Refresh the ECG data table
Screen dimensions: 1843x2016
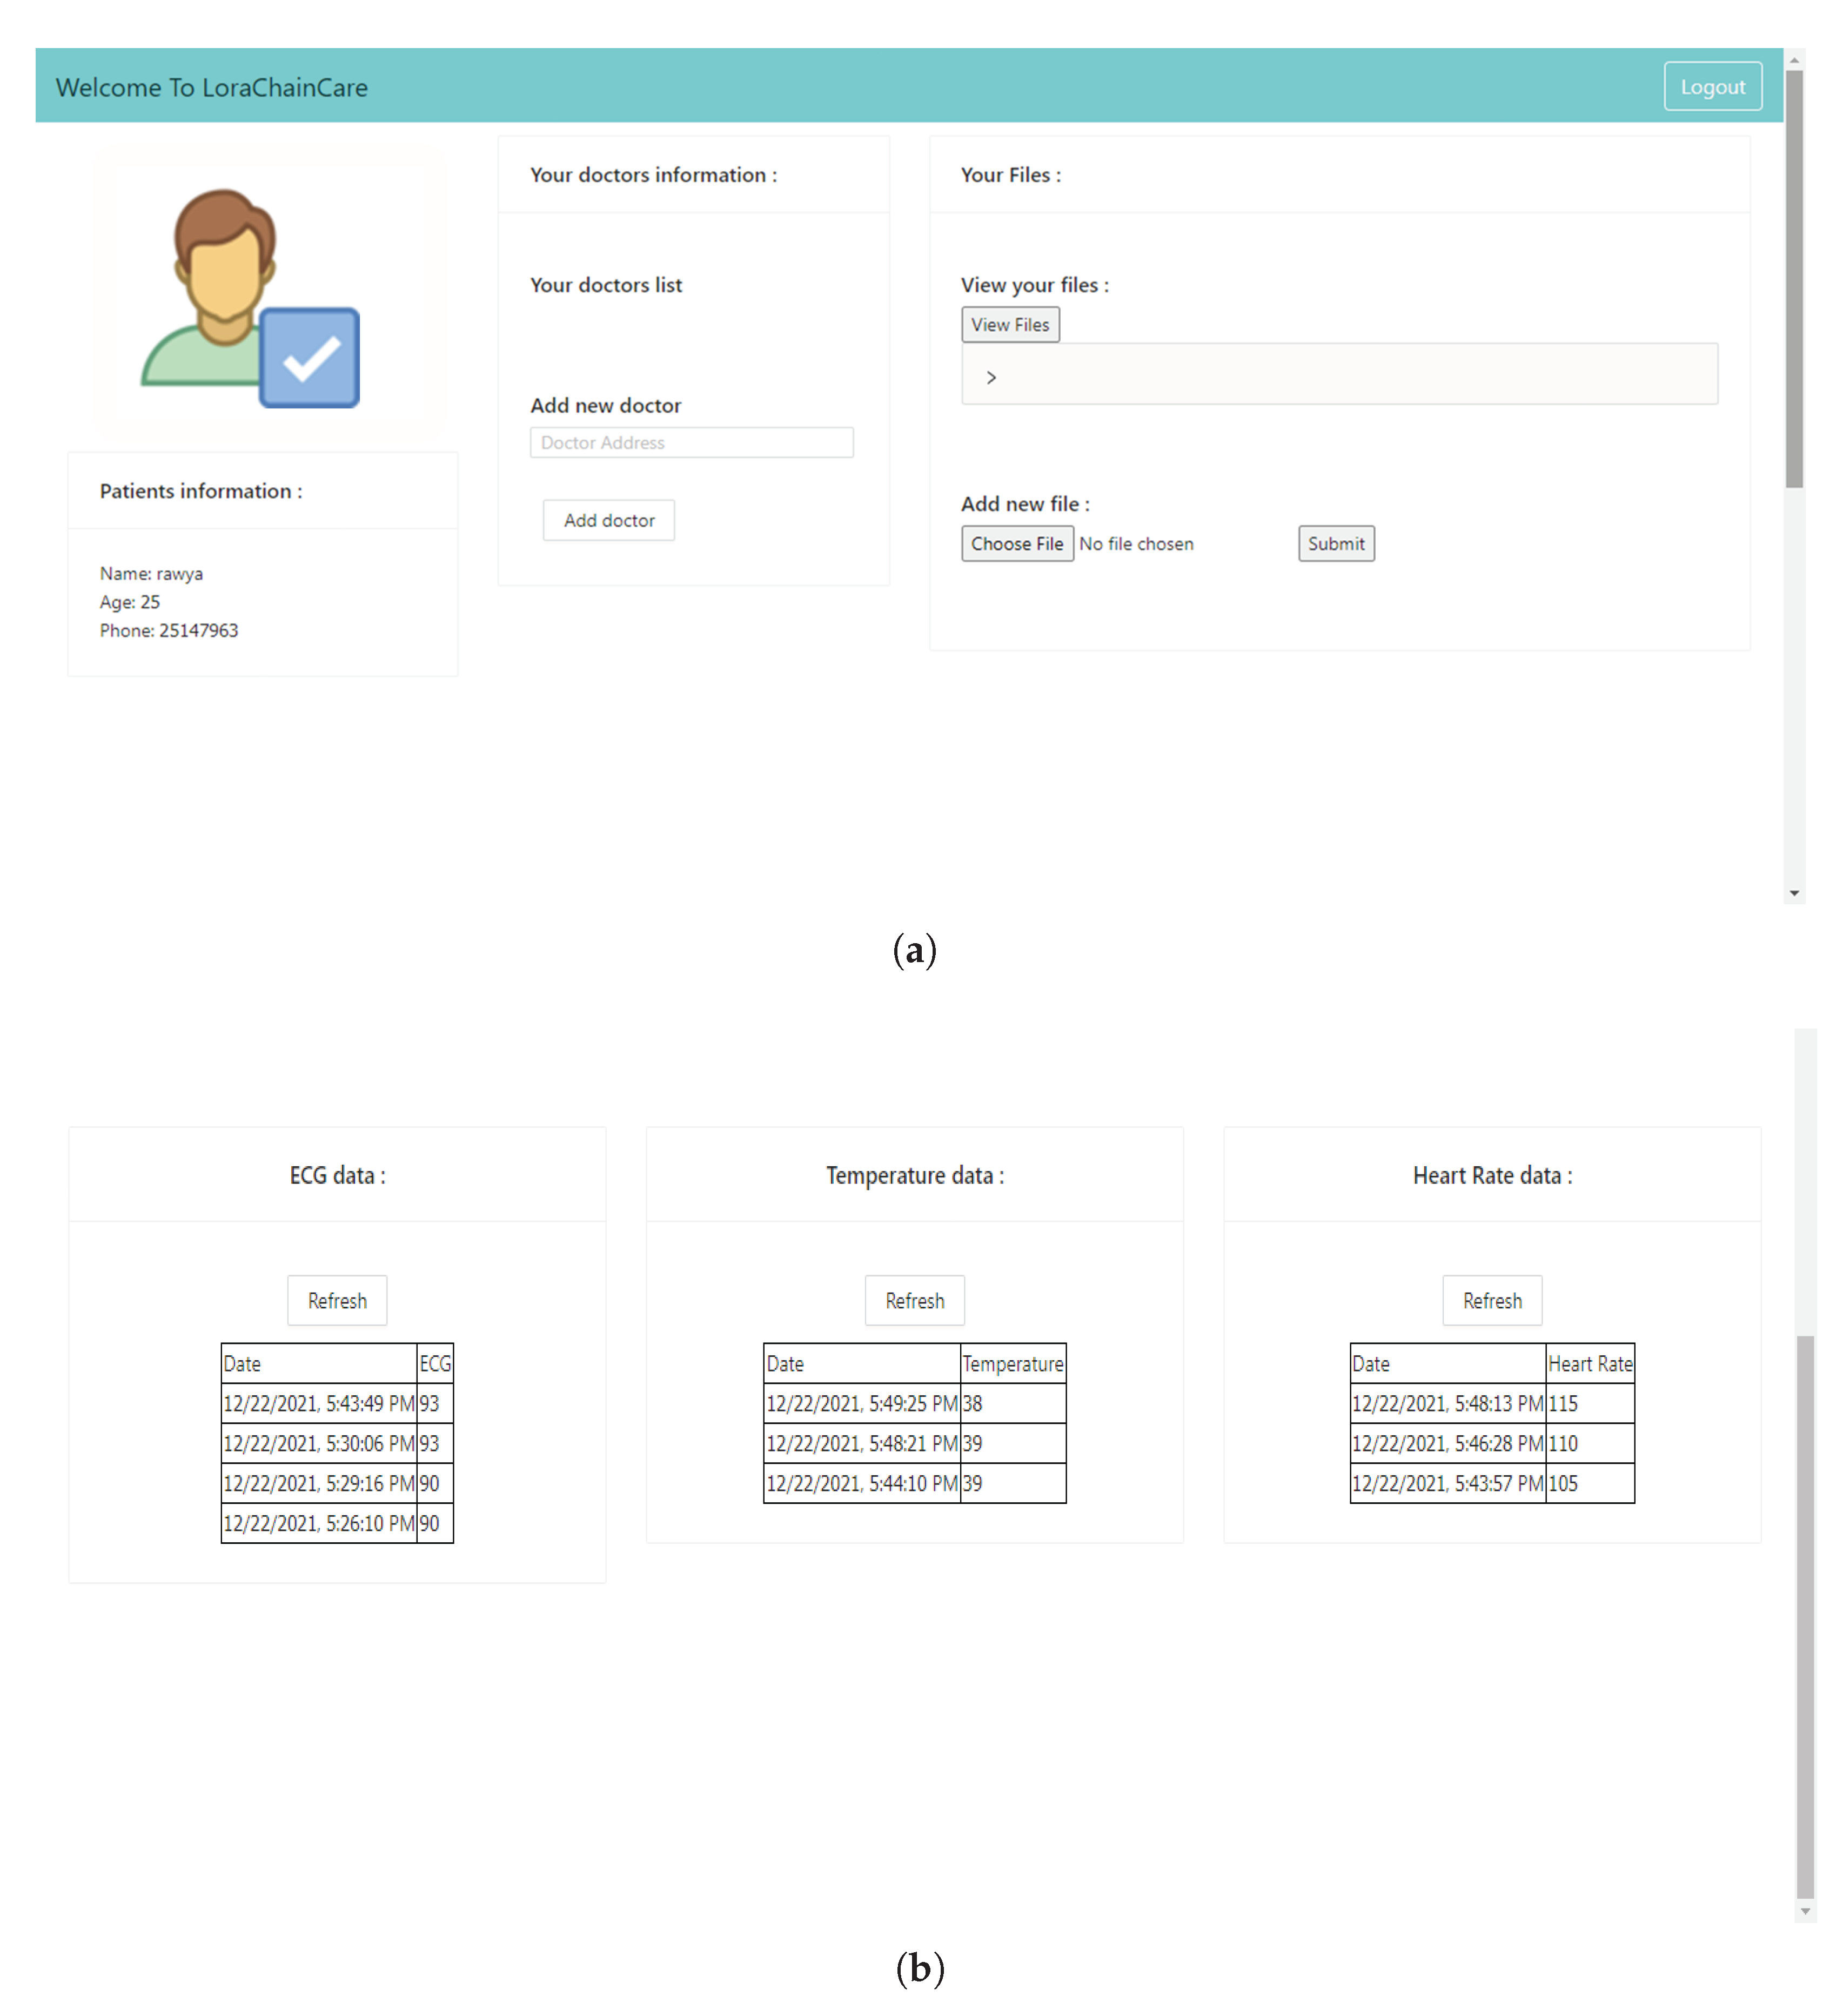pos(337,1300)
